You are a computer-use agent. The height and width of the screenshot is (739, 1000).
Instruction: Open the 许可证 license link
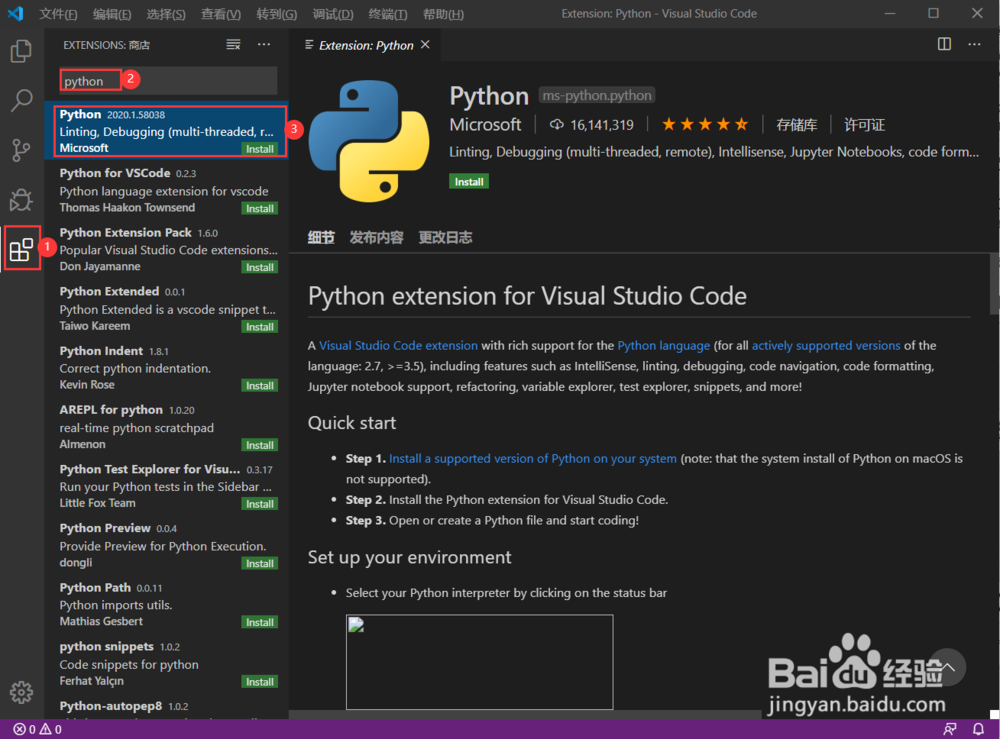pos(864,125)
